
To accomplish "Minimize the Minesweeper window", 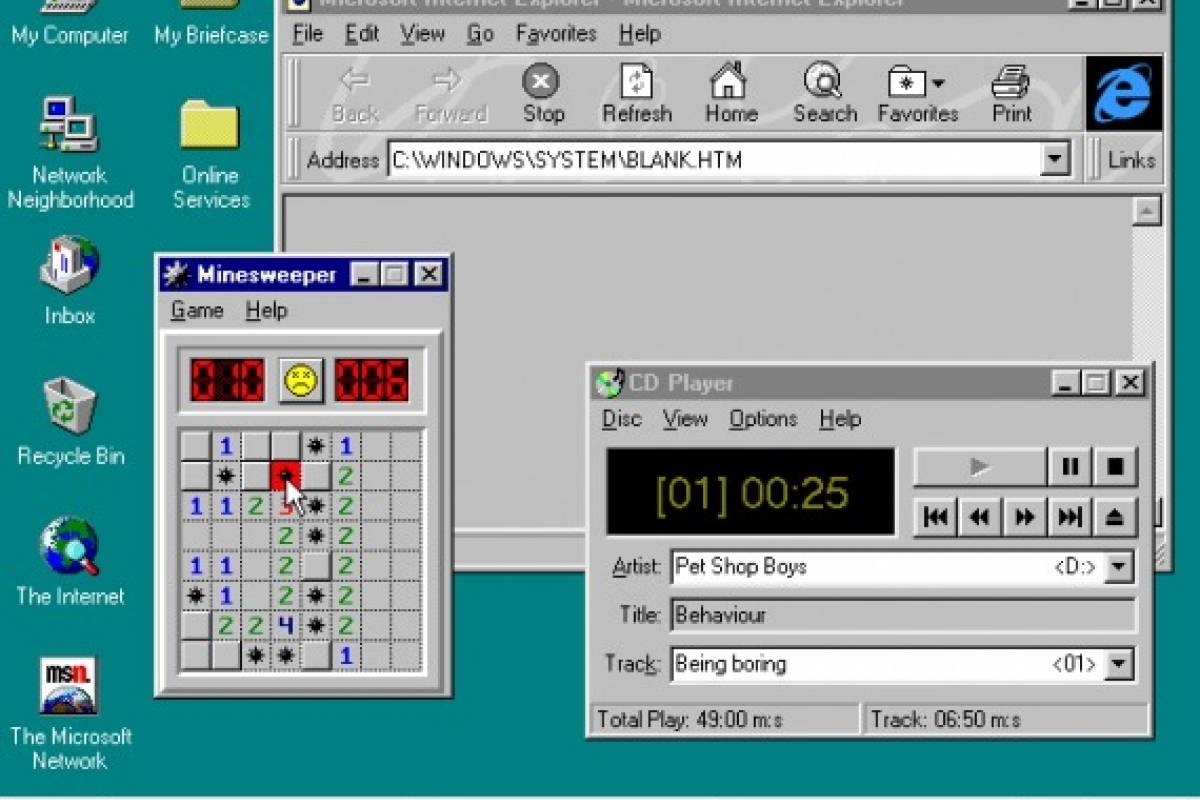I will tap(366, 274).
